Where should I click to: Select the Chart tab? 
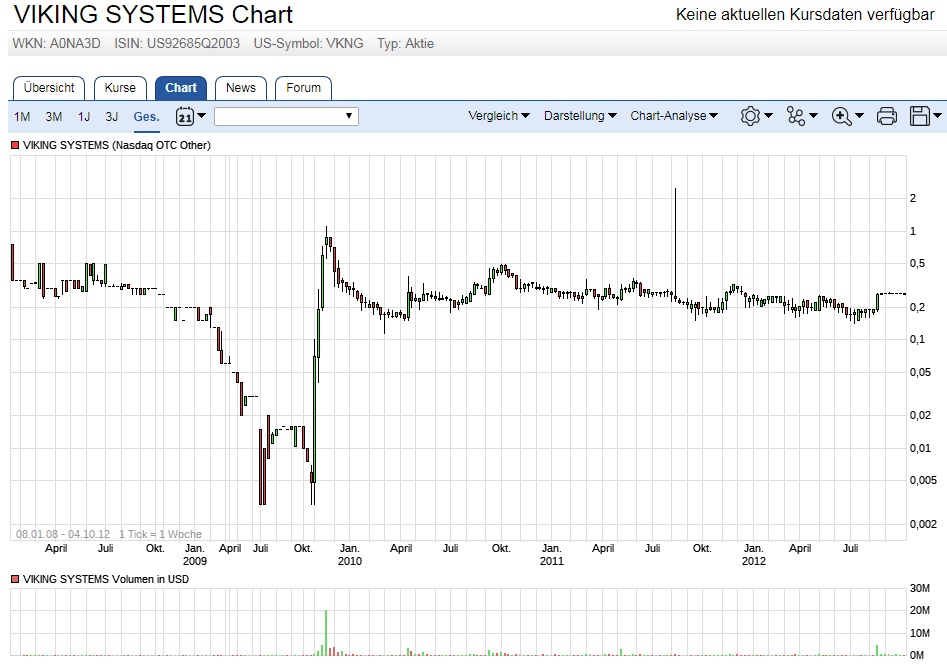(x=181, y=88)
